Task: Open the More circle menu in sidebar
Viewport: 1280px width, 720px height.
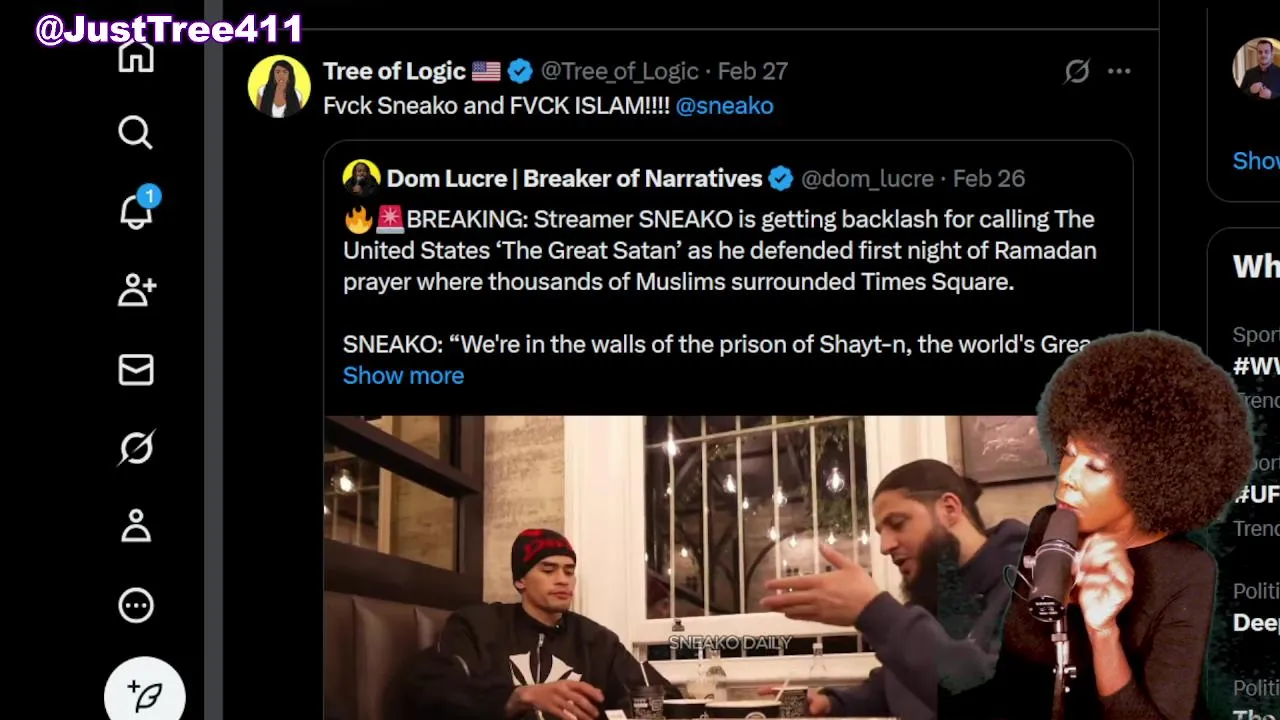Action: pyautogui.click(x=136, y=605)
